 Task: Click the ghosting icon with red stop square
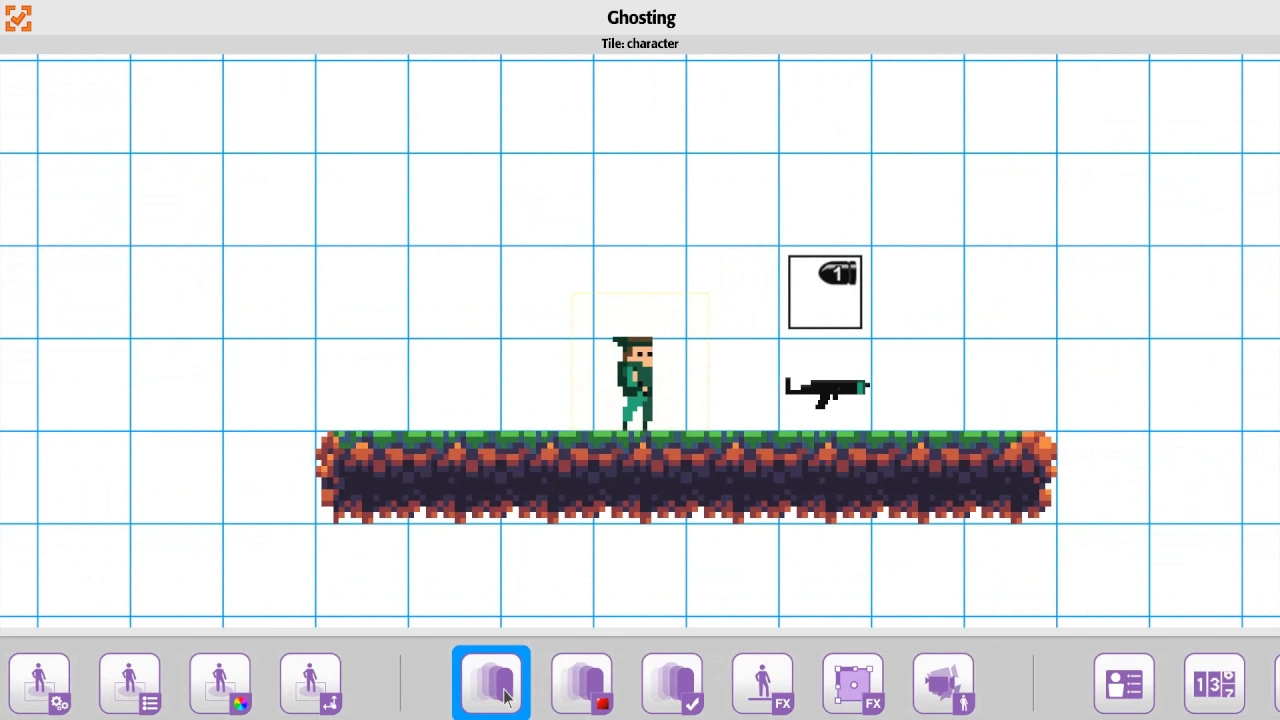click(x=582, y=684)
